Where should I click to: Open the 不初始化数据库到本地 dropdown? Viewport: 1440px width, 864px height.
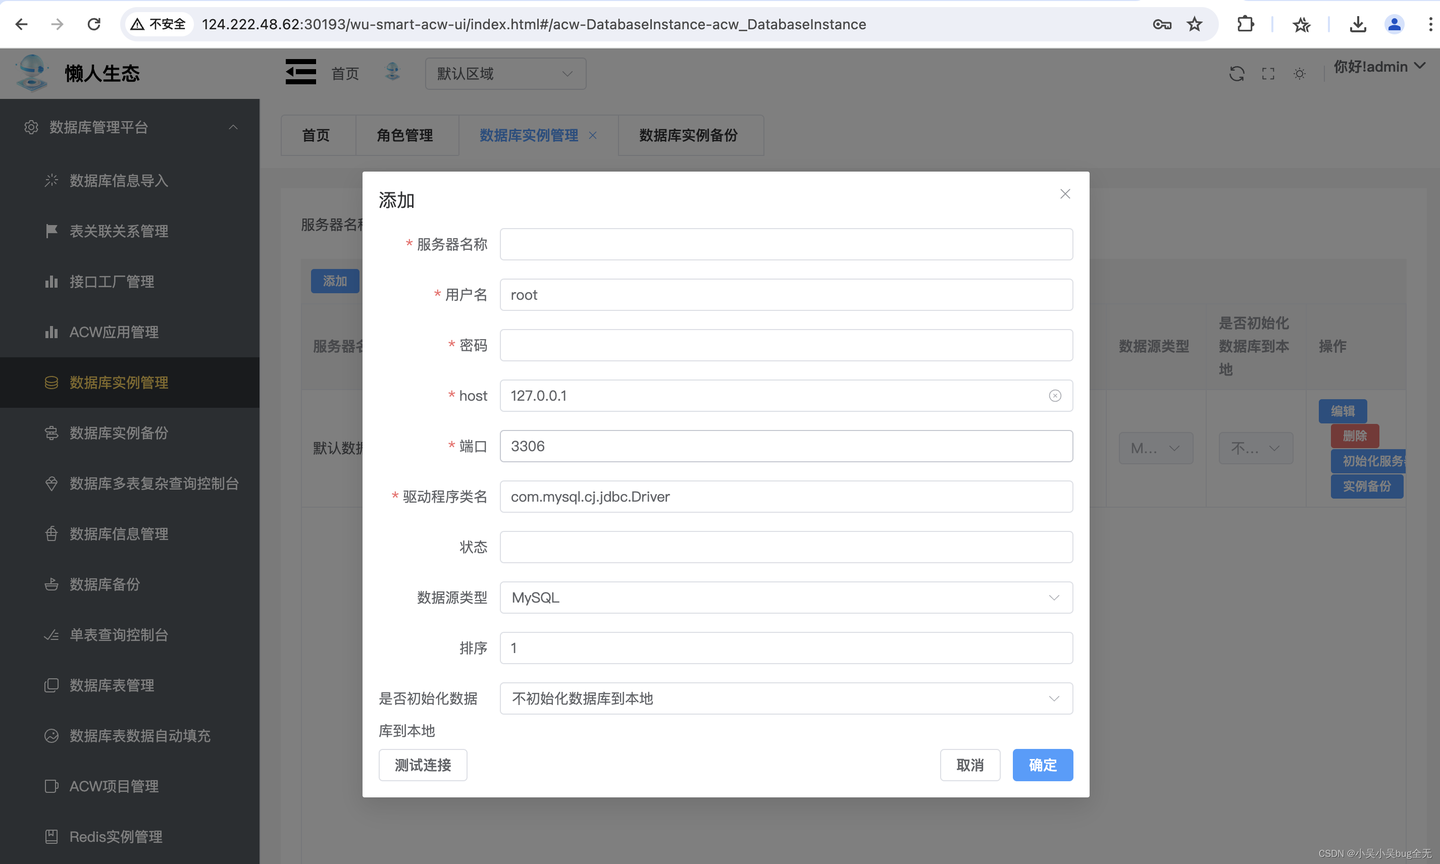pos(1053,698)
